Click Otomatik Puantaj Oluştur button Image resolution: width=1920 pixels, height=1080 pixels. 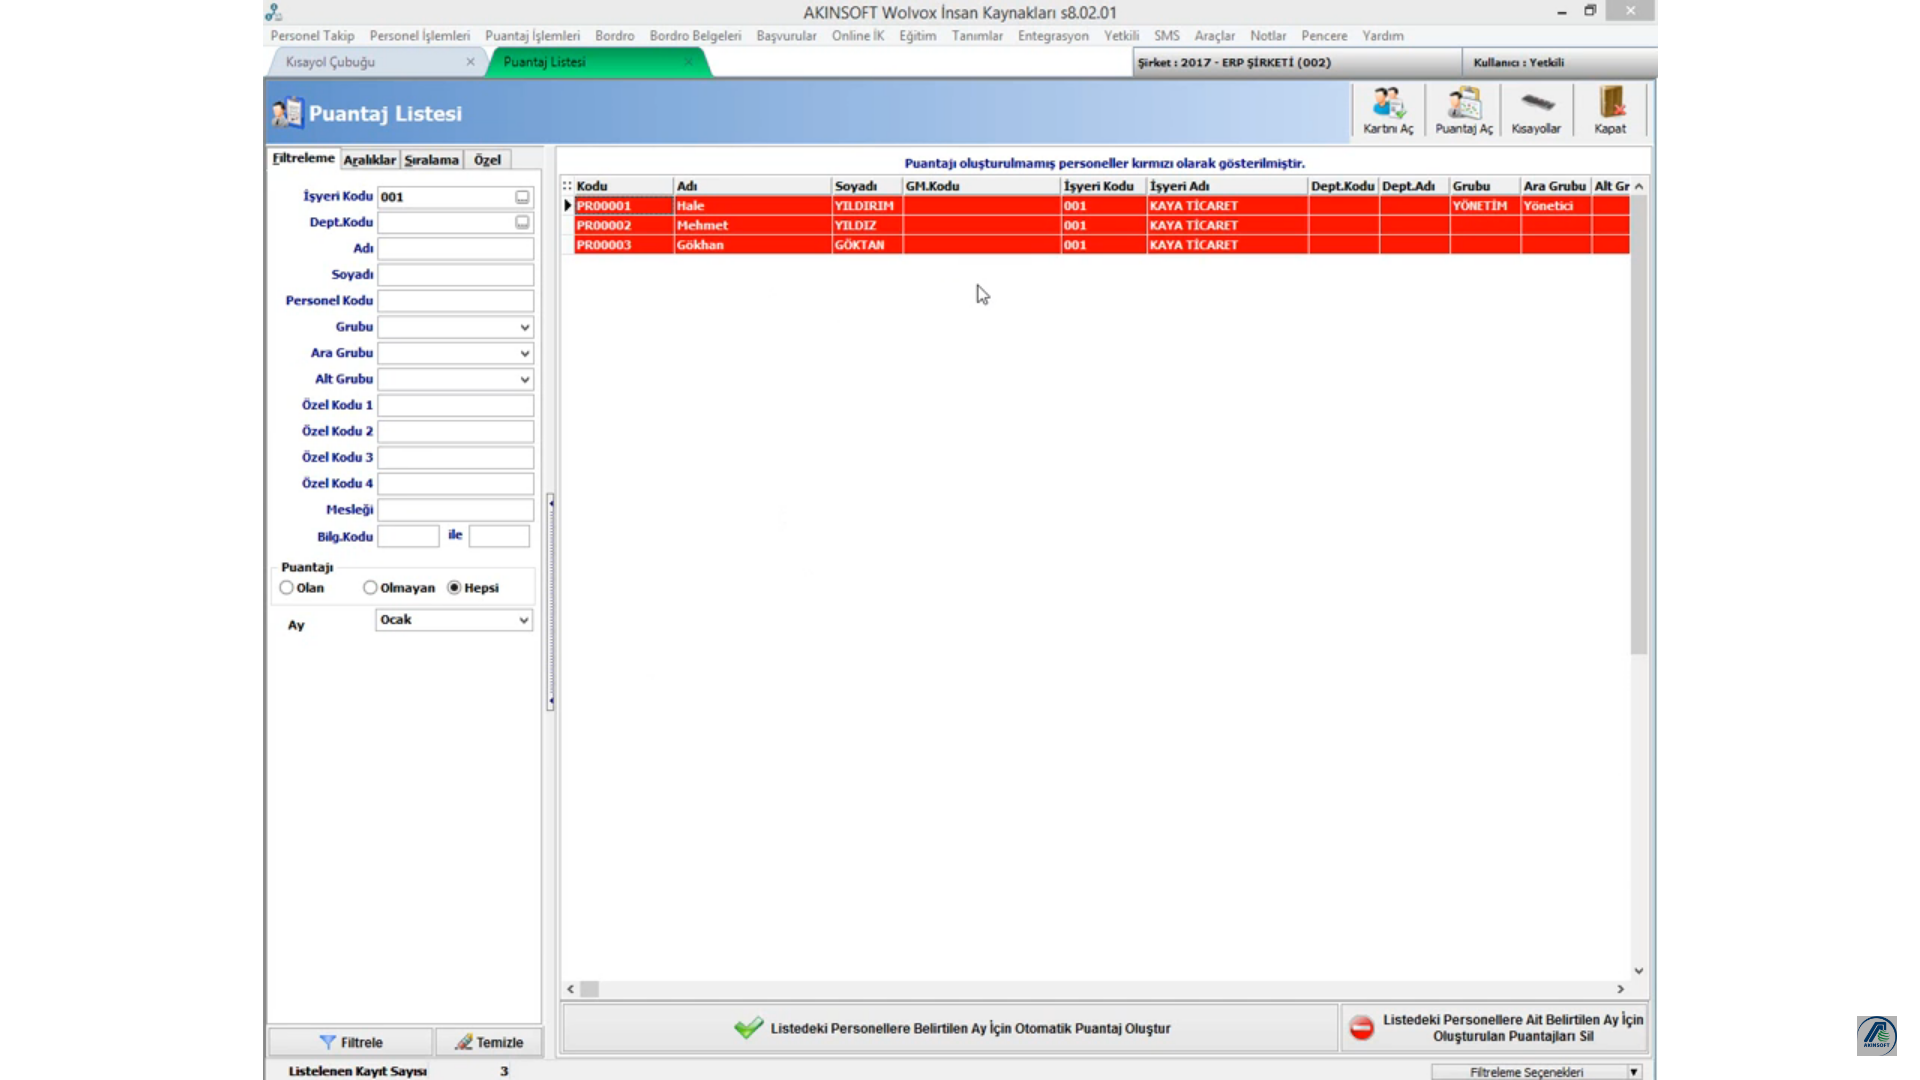click(x=950, y=1028)
